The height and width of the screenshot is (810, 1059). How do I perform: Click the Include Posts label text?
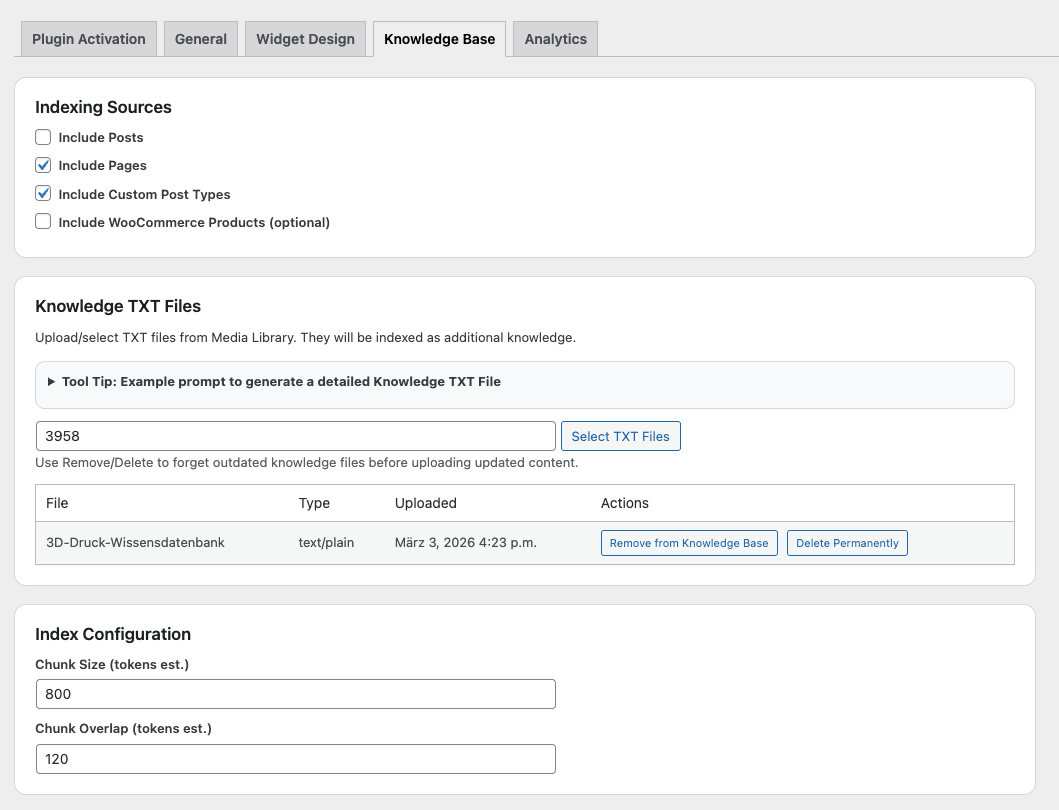pyautogui.click(x=101, y=138)
